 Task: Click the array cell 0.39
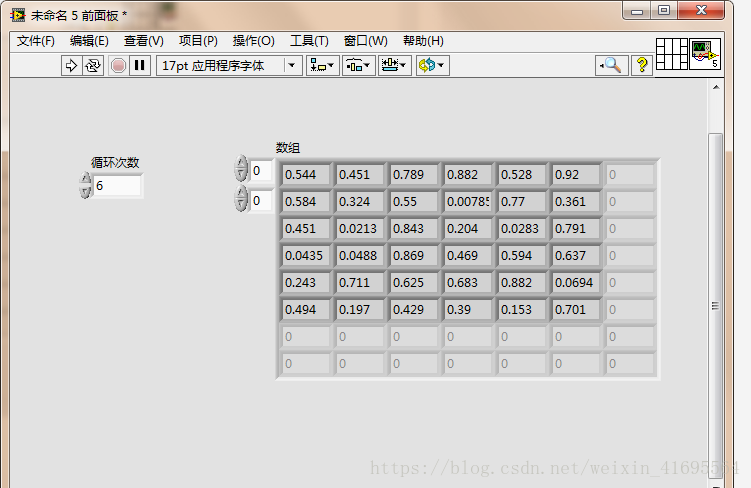(468, 310)
